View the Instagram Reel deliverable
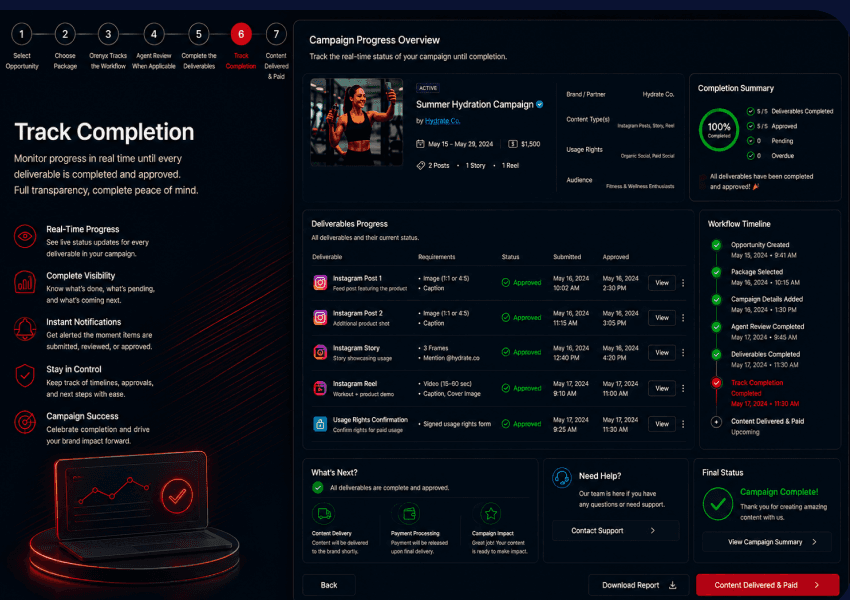Screen dimensions: 850x600 tap(662, 388)
